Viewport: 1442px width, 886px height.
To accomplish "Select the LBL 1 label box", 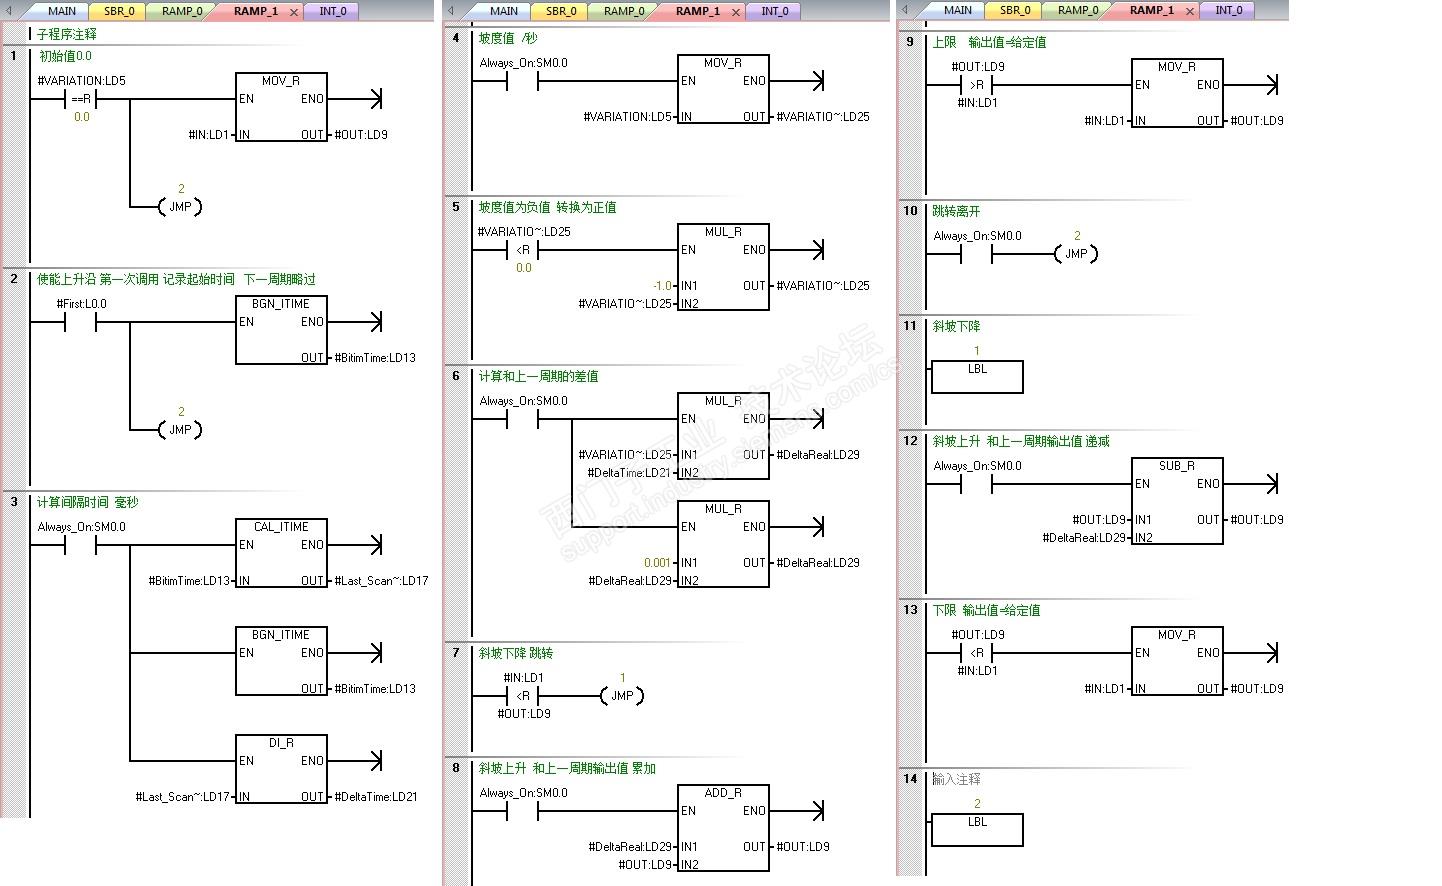I will click(x=977, y=377).
